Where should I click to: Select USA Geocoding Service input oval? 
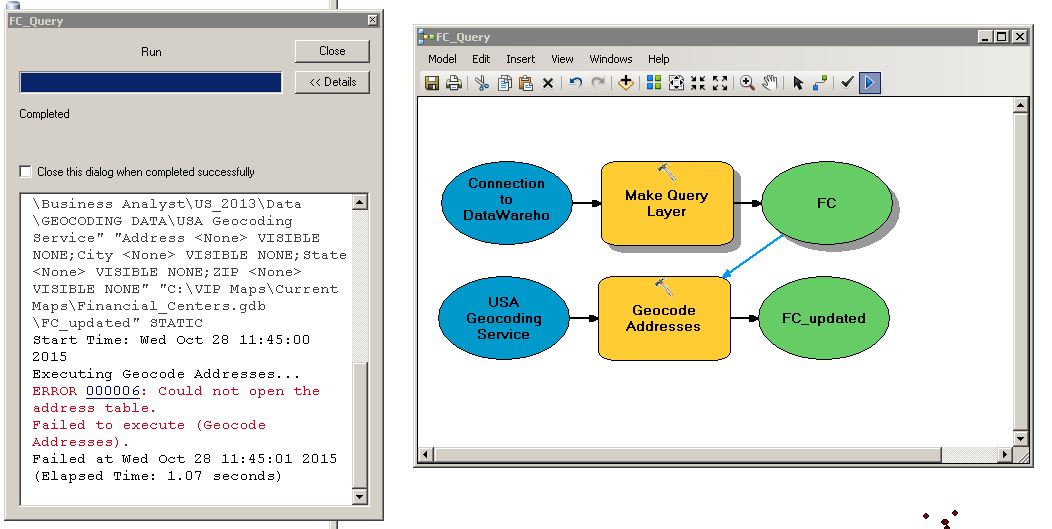[504, 318]
